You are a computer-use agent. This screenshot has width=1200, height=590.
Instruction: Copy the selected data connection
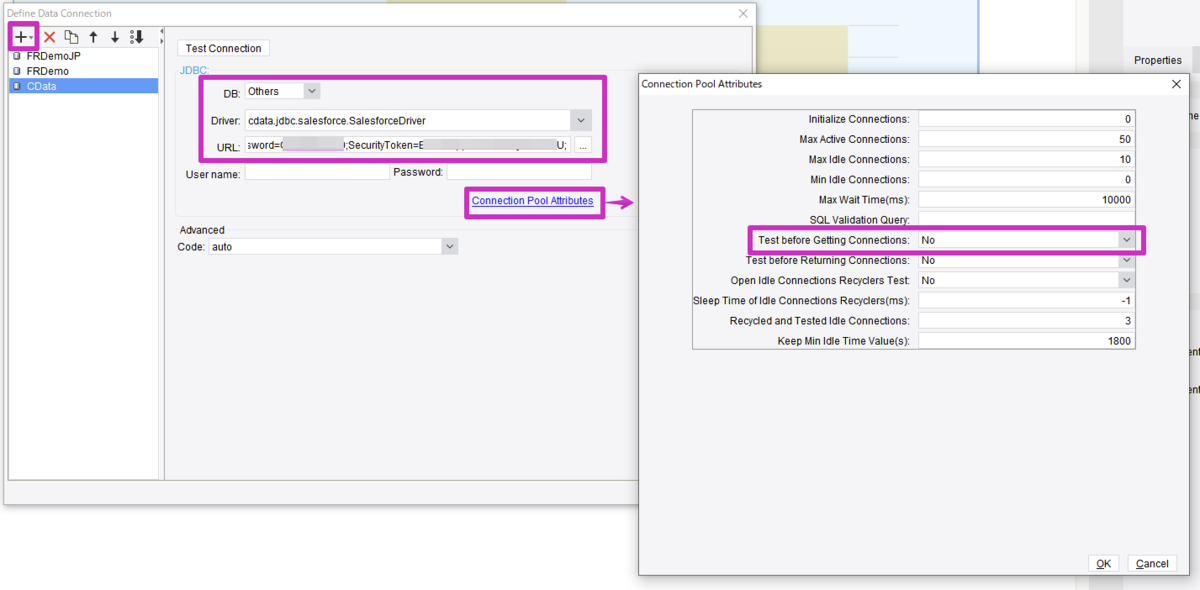click(x=71, y=37)
